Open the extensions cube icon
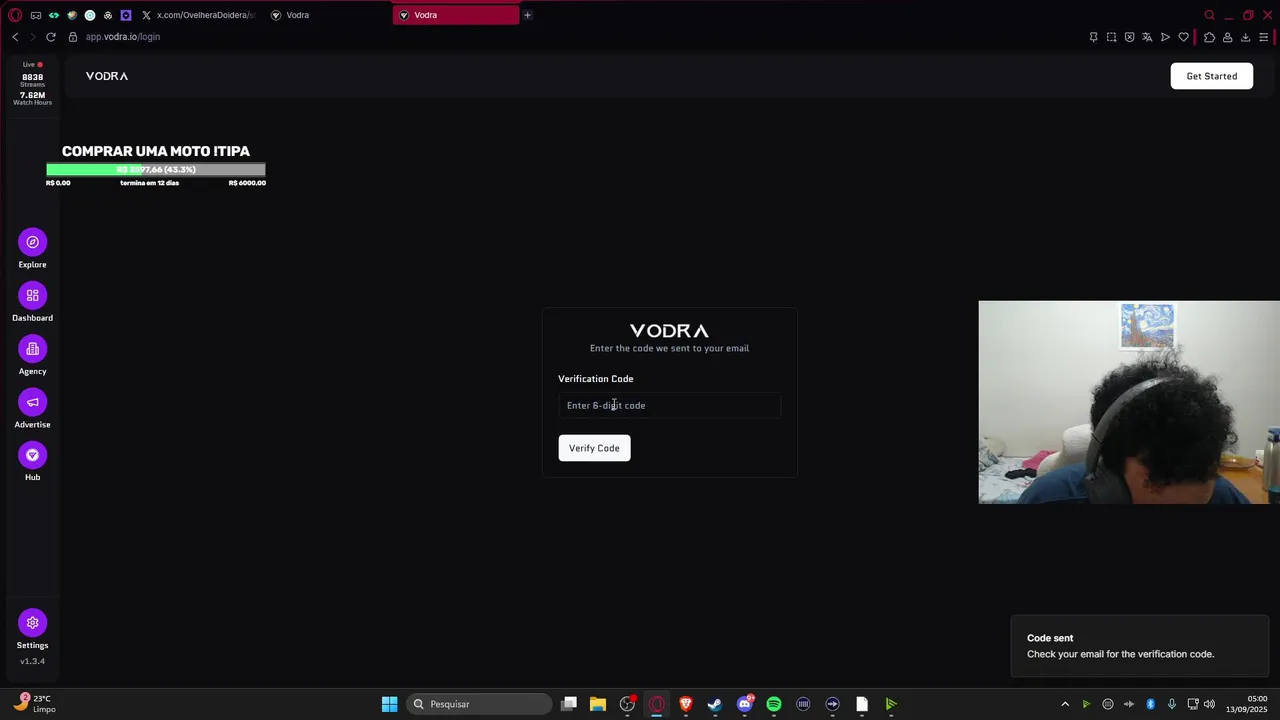The image size is (1280, 720). pos(1209,37)
